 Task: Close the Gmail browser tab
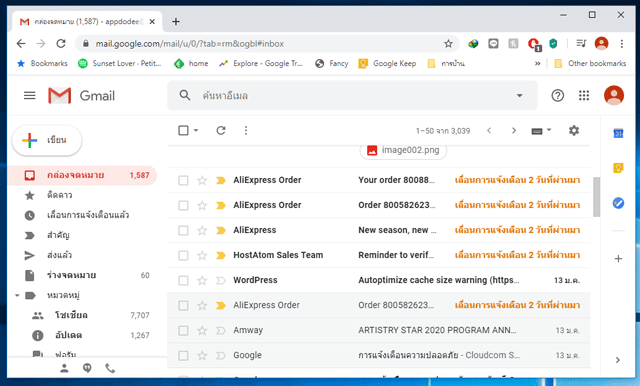152,22
